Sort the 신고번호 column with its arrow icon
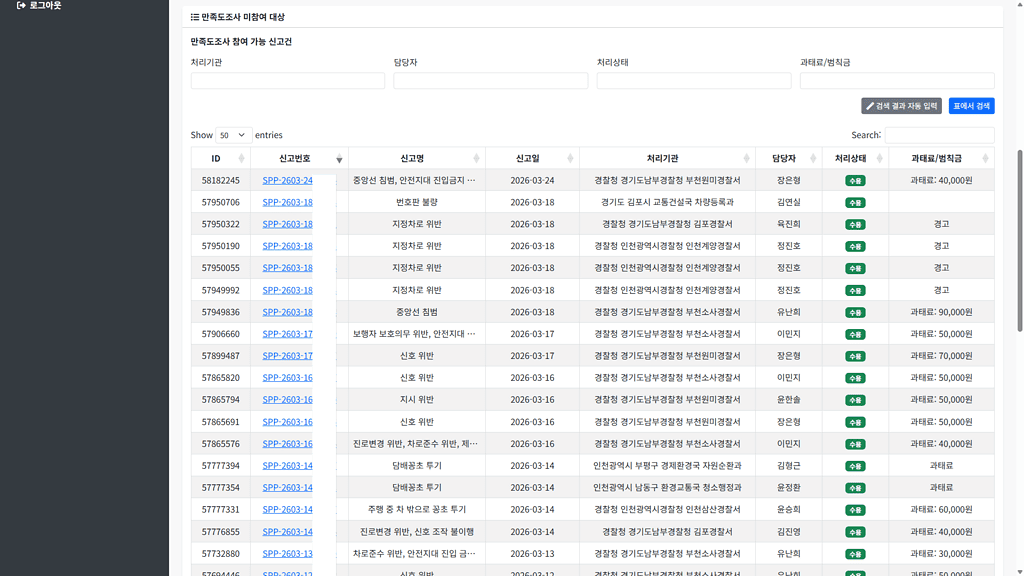1024x576 pixels. [339, 158]
